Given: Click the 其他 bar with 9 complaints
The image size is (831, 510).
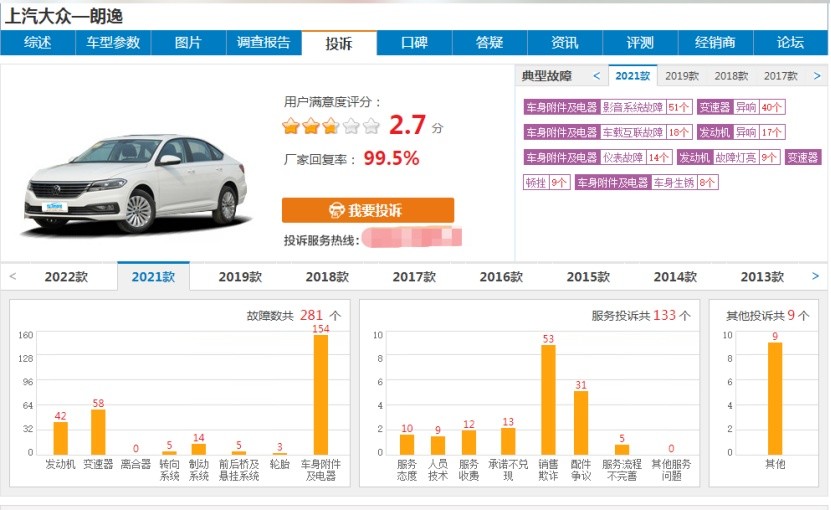Looking at the screenshot, I should pyautogui.click(x=775, y=399).
